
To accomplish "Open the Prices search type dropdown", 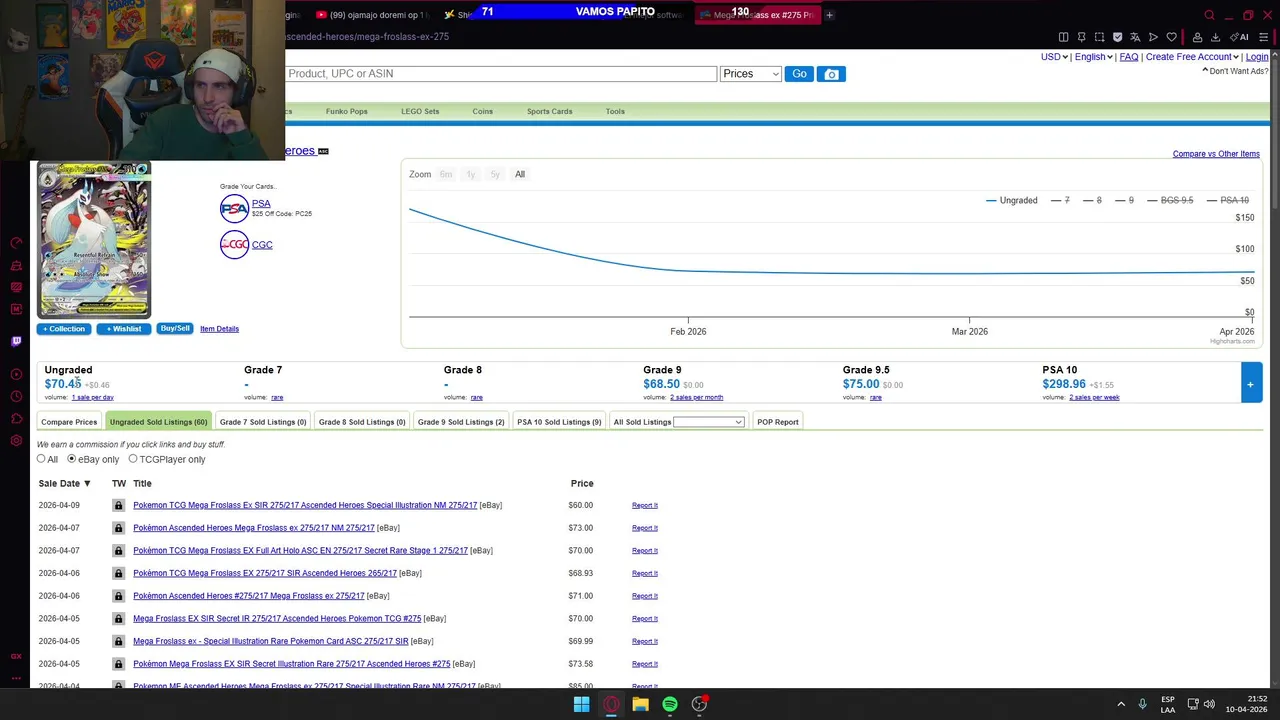I will pyautogui.click(x=750, y=74).
